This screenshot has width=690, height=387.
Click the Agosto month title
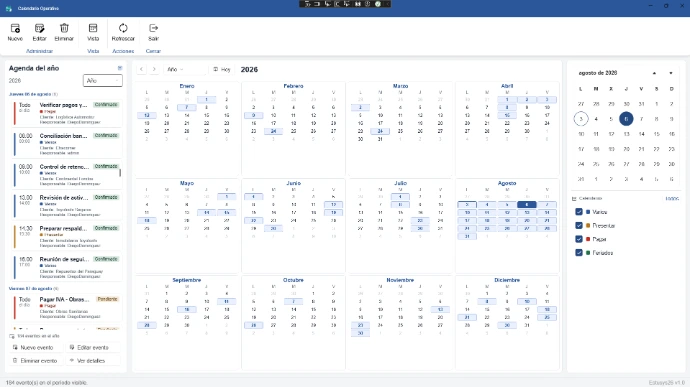507,183
